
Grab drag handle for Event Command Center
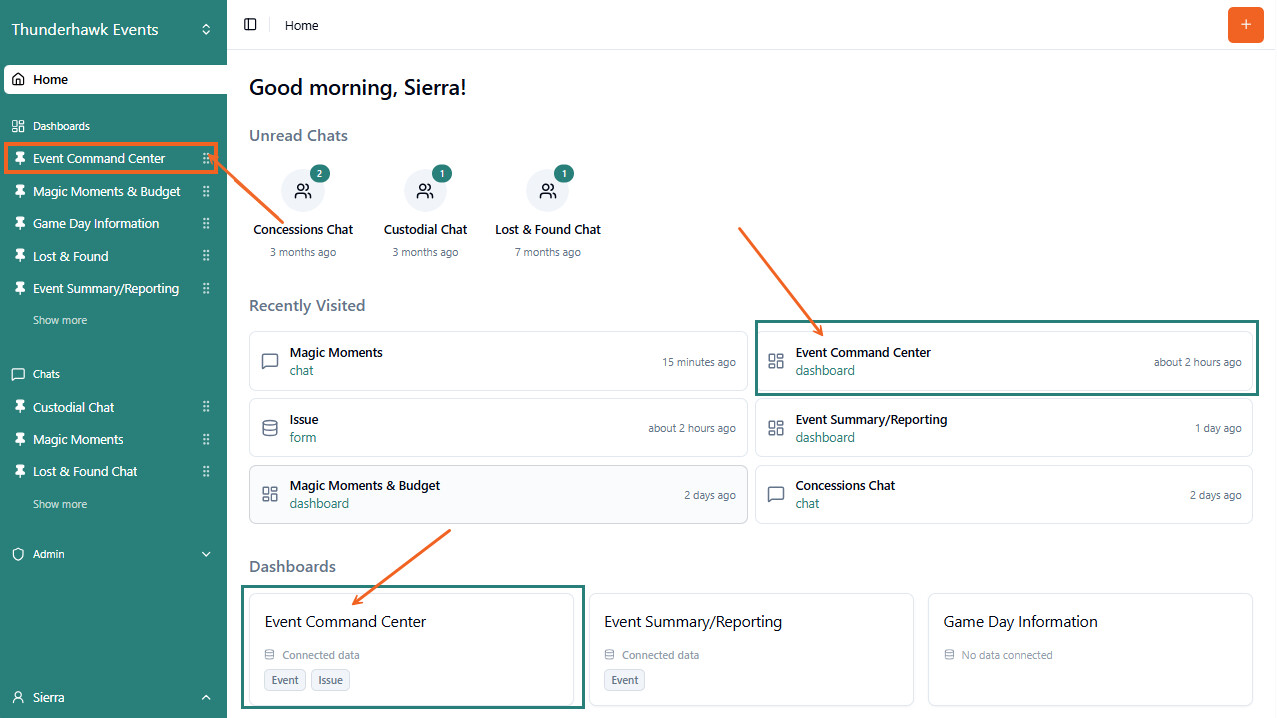tap(206, 158)
